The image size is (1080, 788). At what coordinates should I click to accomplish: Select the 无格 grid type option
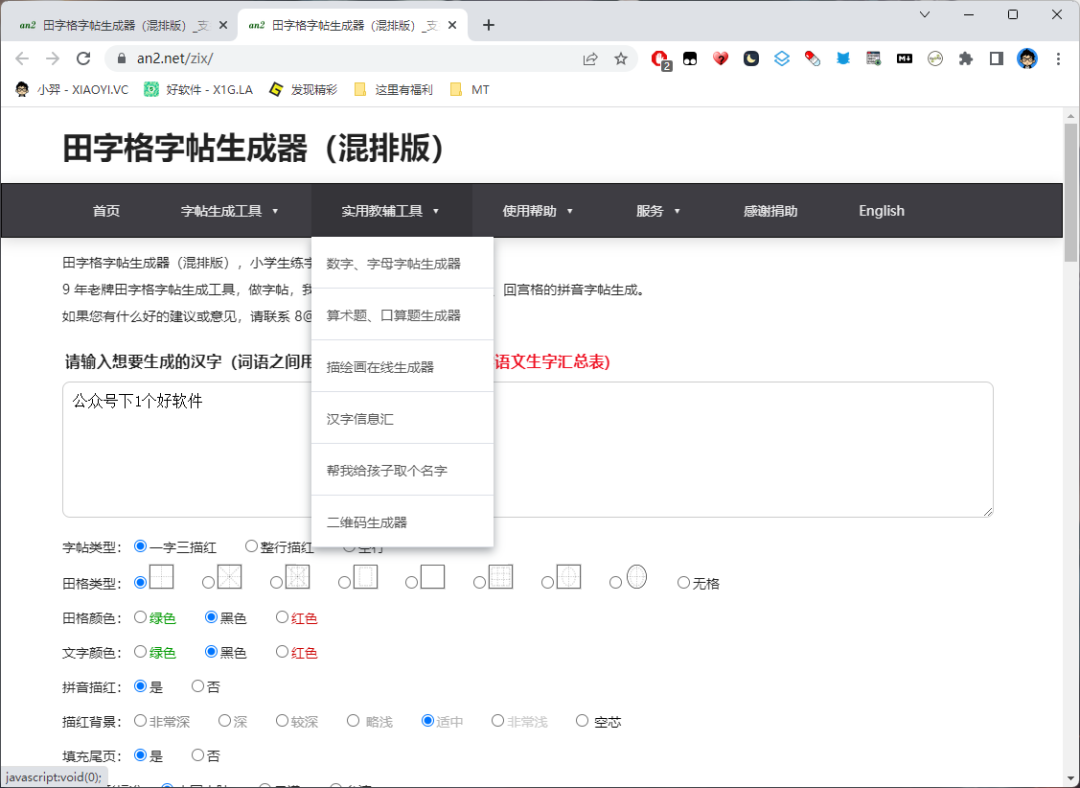(x=684, y=583)
